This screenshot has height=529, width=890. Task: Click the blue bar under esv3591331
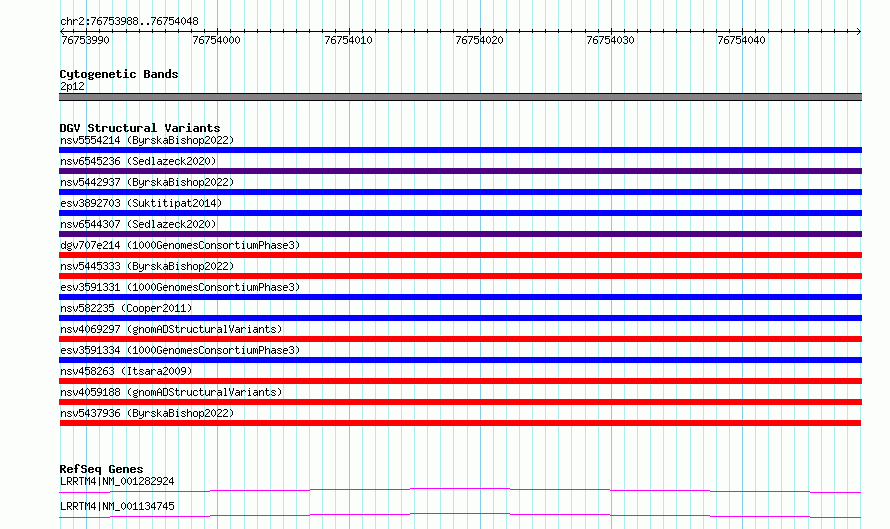[460, 297]
